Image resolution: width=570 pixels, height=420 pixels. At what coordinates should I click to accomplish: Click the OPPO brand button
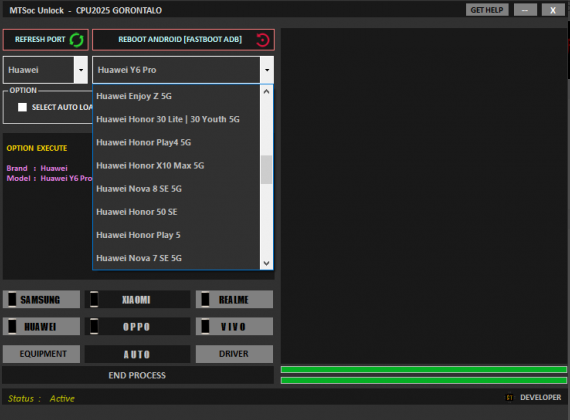(137, 326)
